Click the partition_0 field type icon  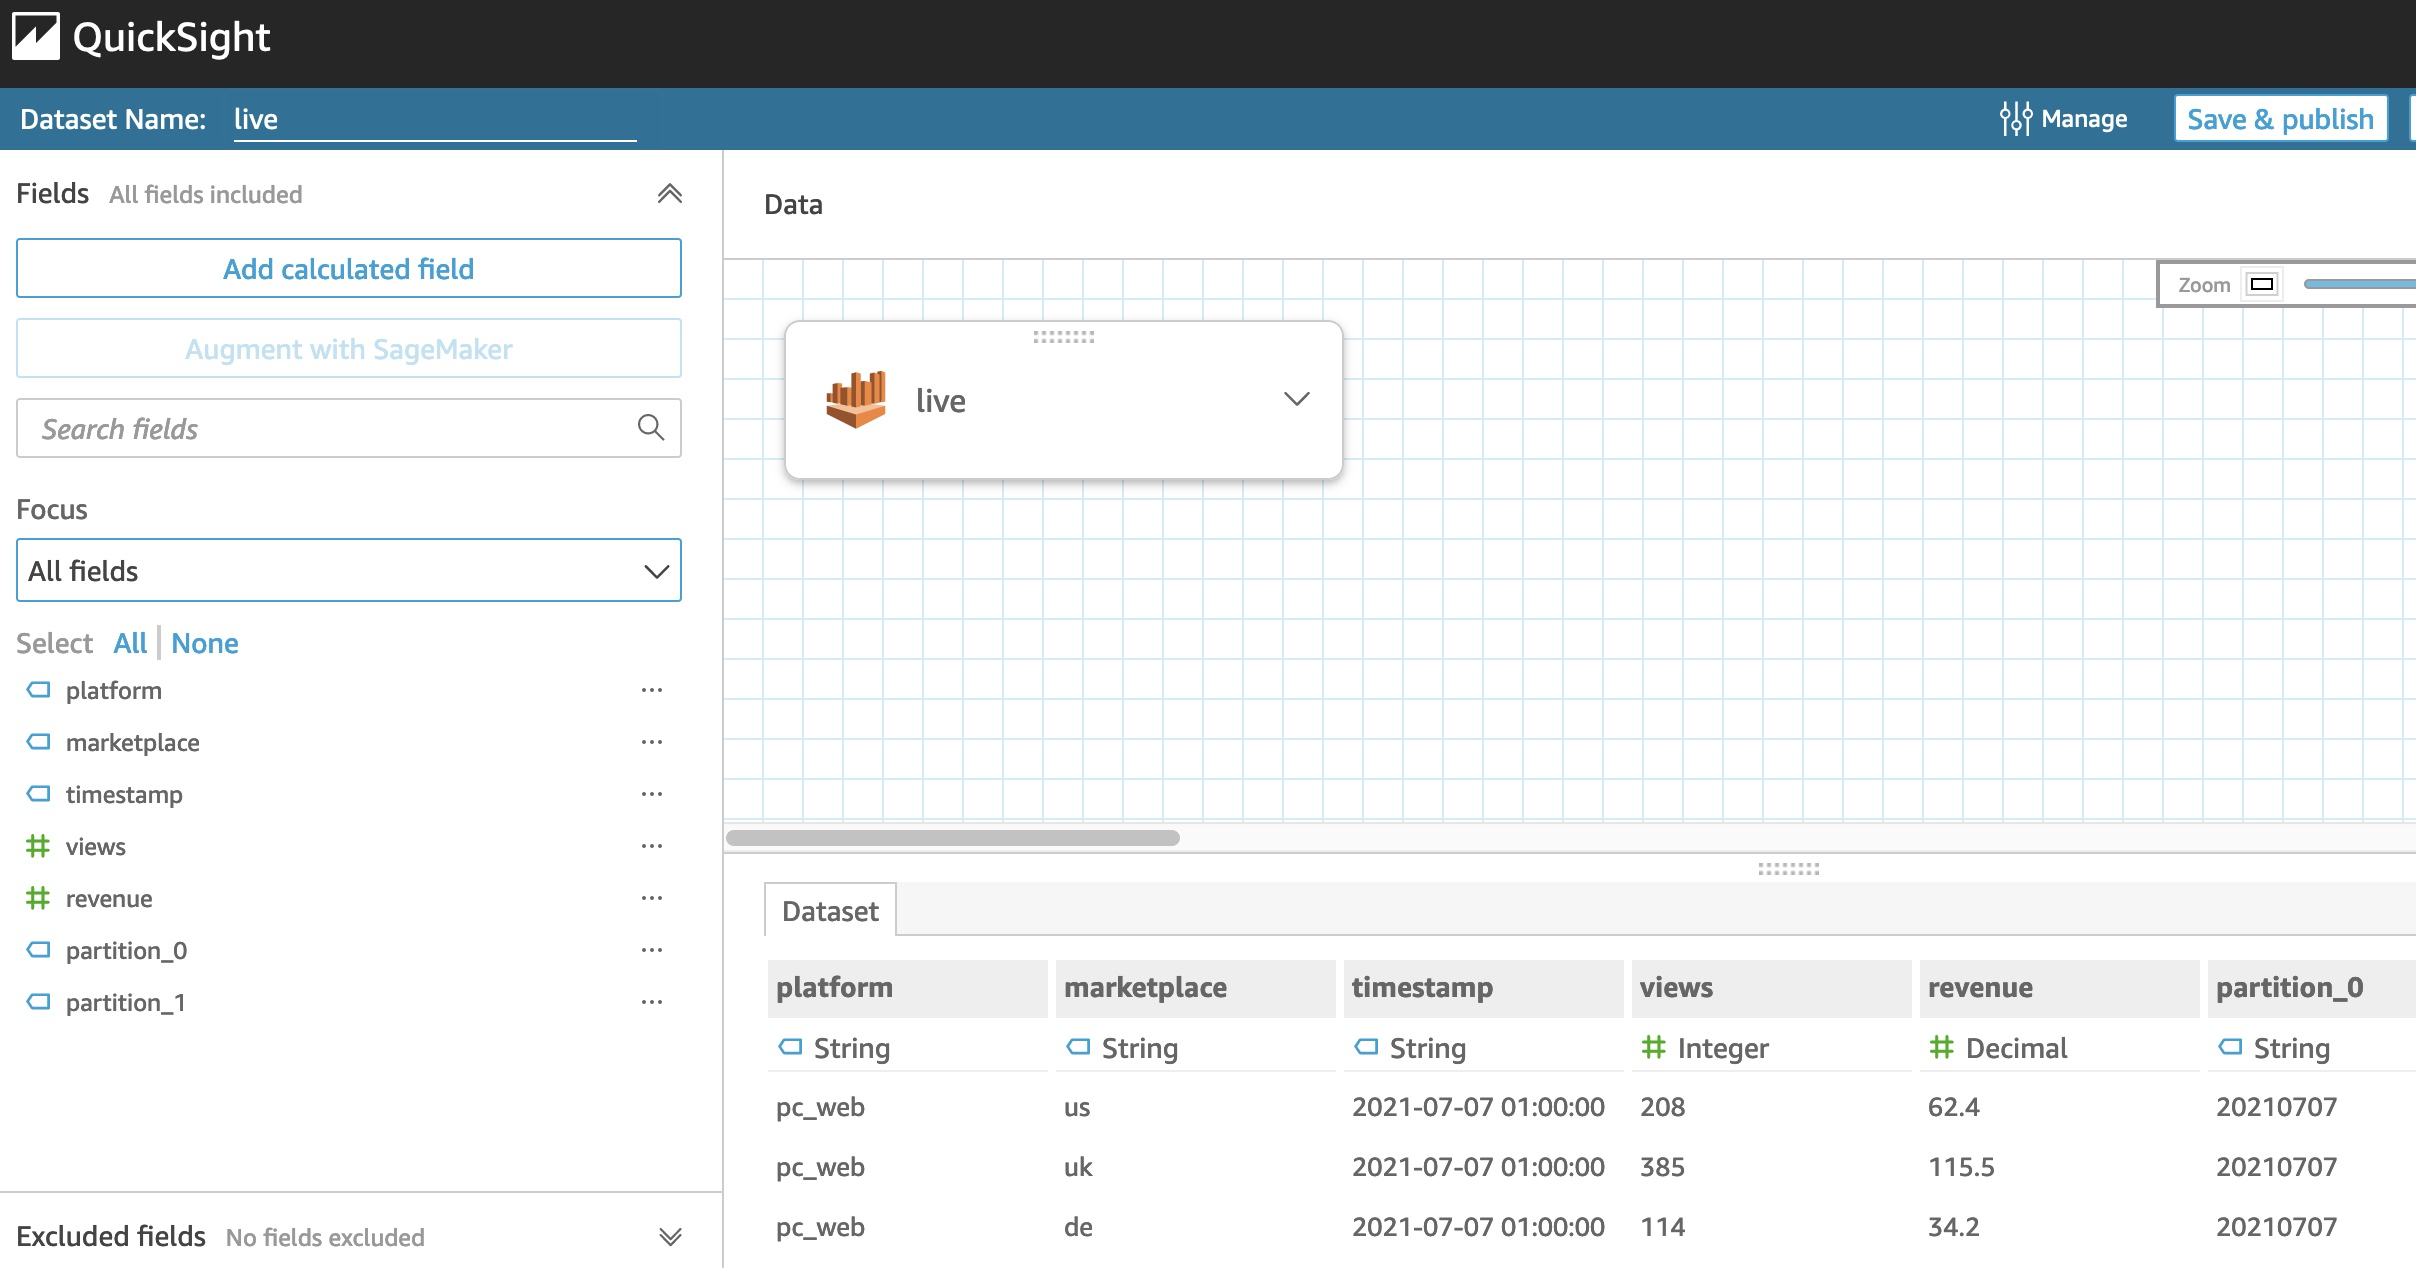(x=38, y=950)
